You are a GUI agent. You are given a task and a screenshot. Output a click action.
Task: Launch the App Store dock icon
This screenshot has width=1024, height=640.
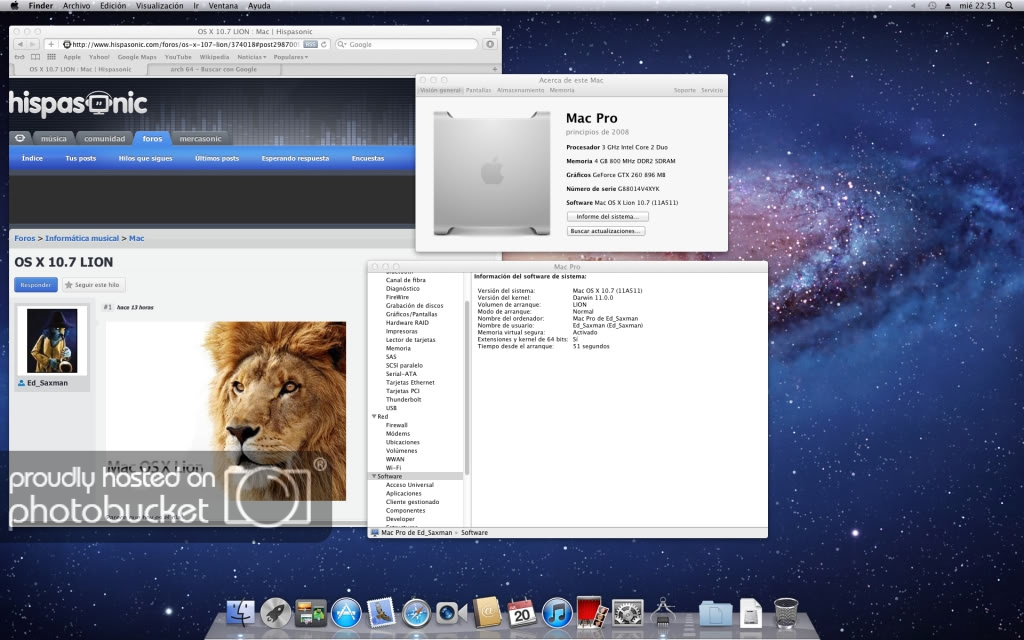[x=345, y=612]
